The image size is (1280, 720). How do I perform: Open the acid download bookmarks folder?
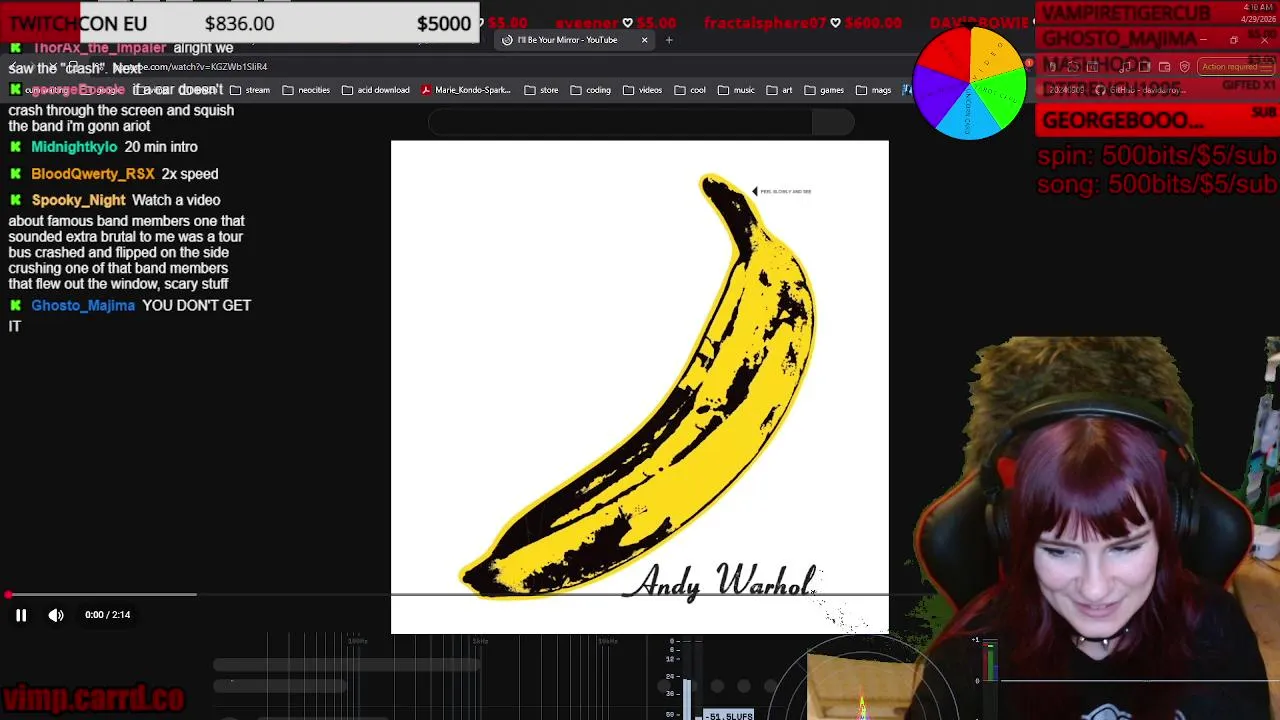[x=376, y=90]
